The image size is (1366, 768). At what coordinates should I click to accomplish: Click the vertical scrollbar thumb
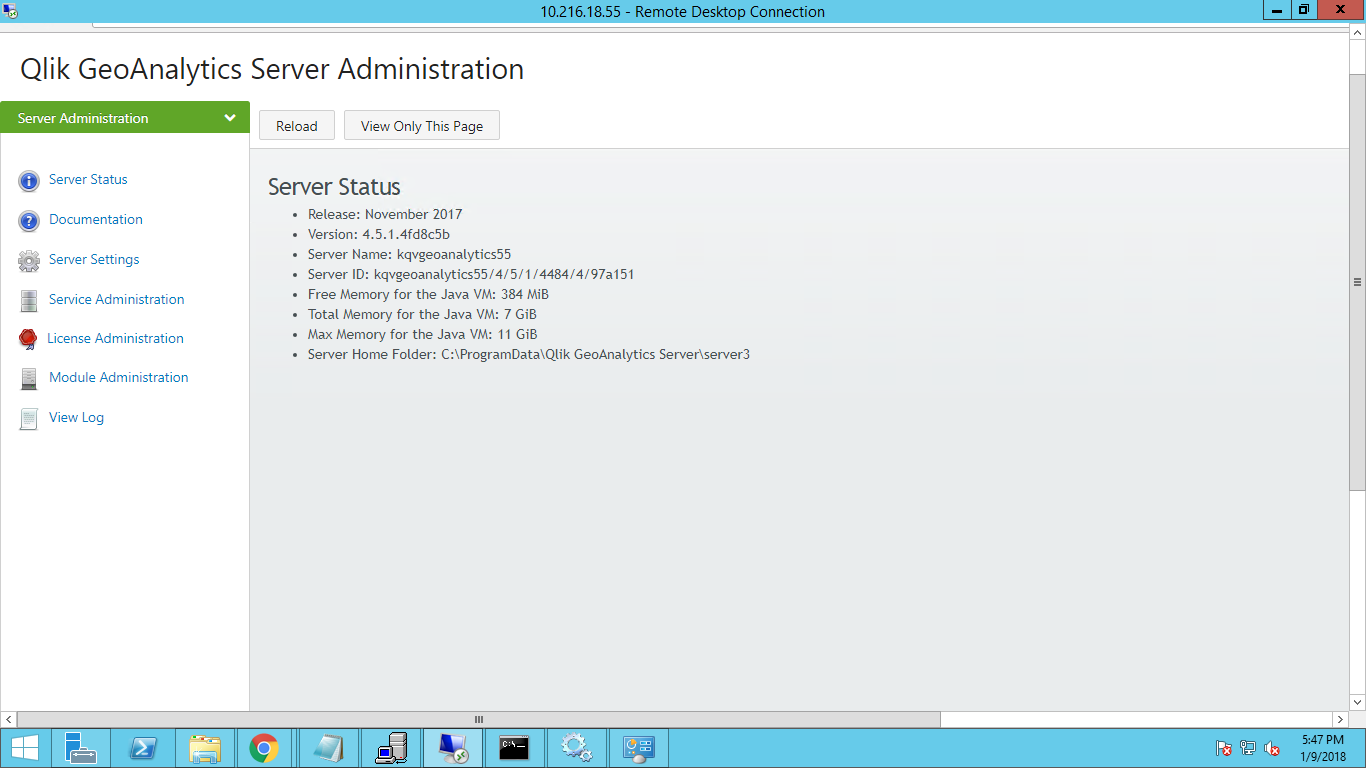(x=1357, y=282)
